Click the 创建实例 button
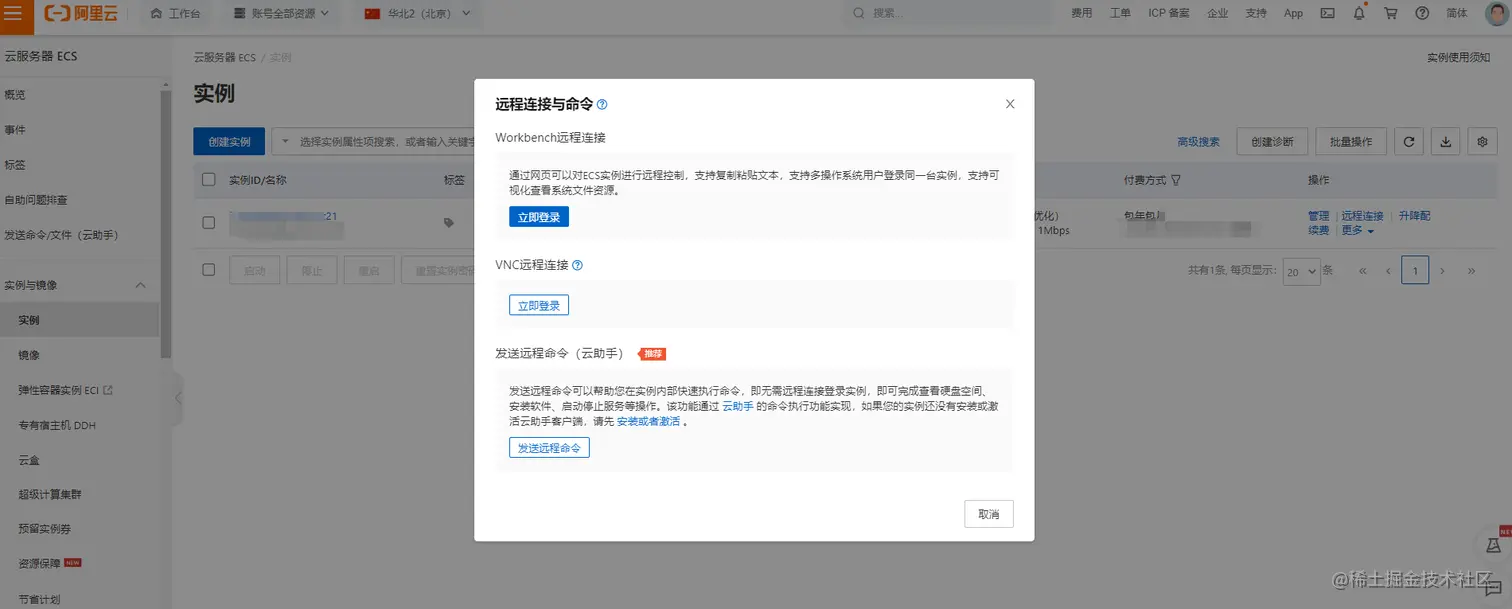1512x609 pixels. [229, 142]
